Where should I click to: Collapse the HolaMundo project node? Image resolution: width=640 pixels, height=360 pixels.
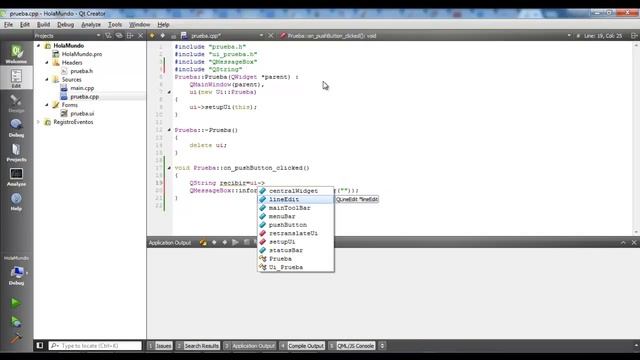tap(38, 46)
